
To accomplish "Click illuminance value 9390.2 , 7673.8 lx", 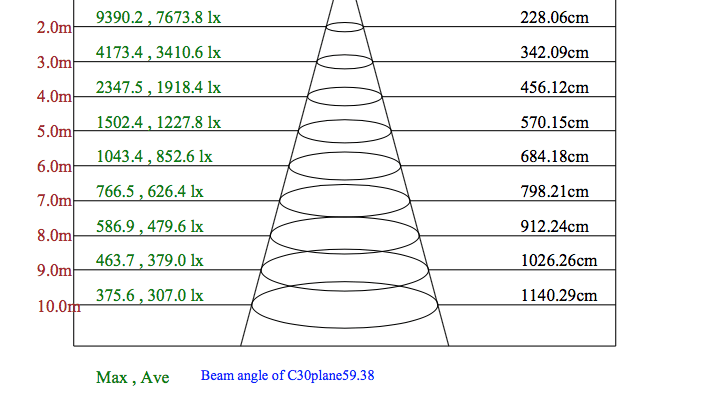I will tap(158, 17).
